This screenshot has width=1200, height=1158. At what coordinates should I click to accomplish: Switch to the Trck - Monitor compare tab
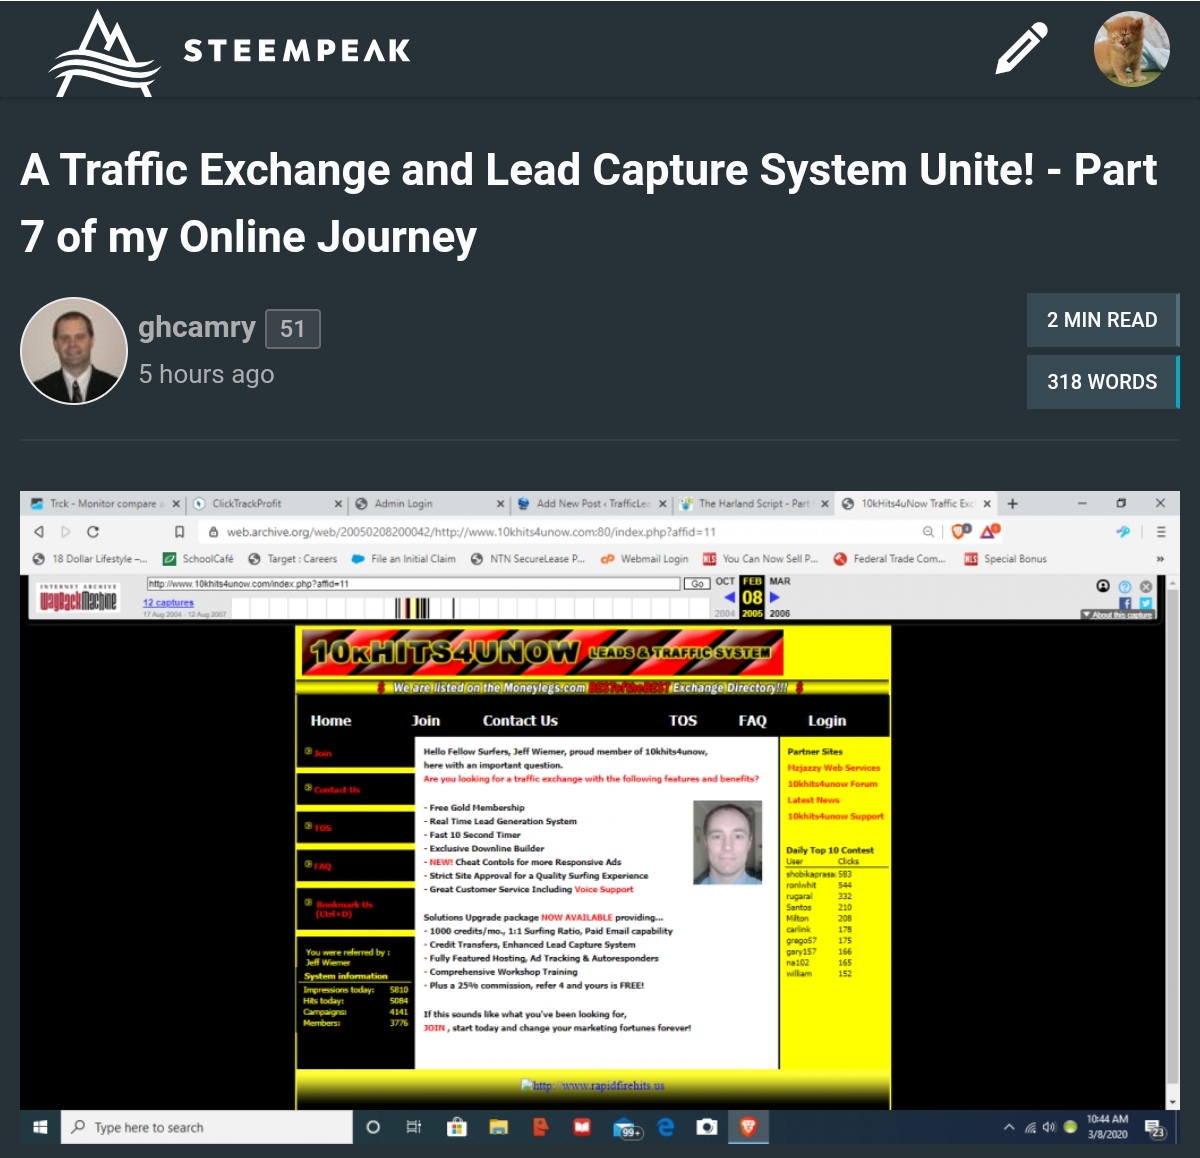pyautogui.click(x=104, y=504)
